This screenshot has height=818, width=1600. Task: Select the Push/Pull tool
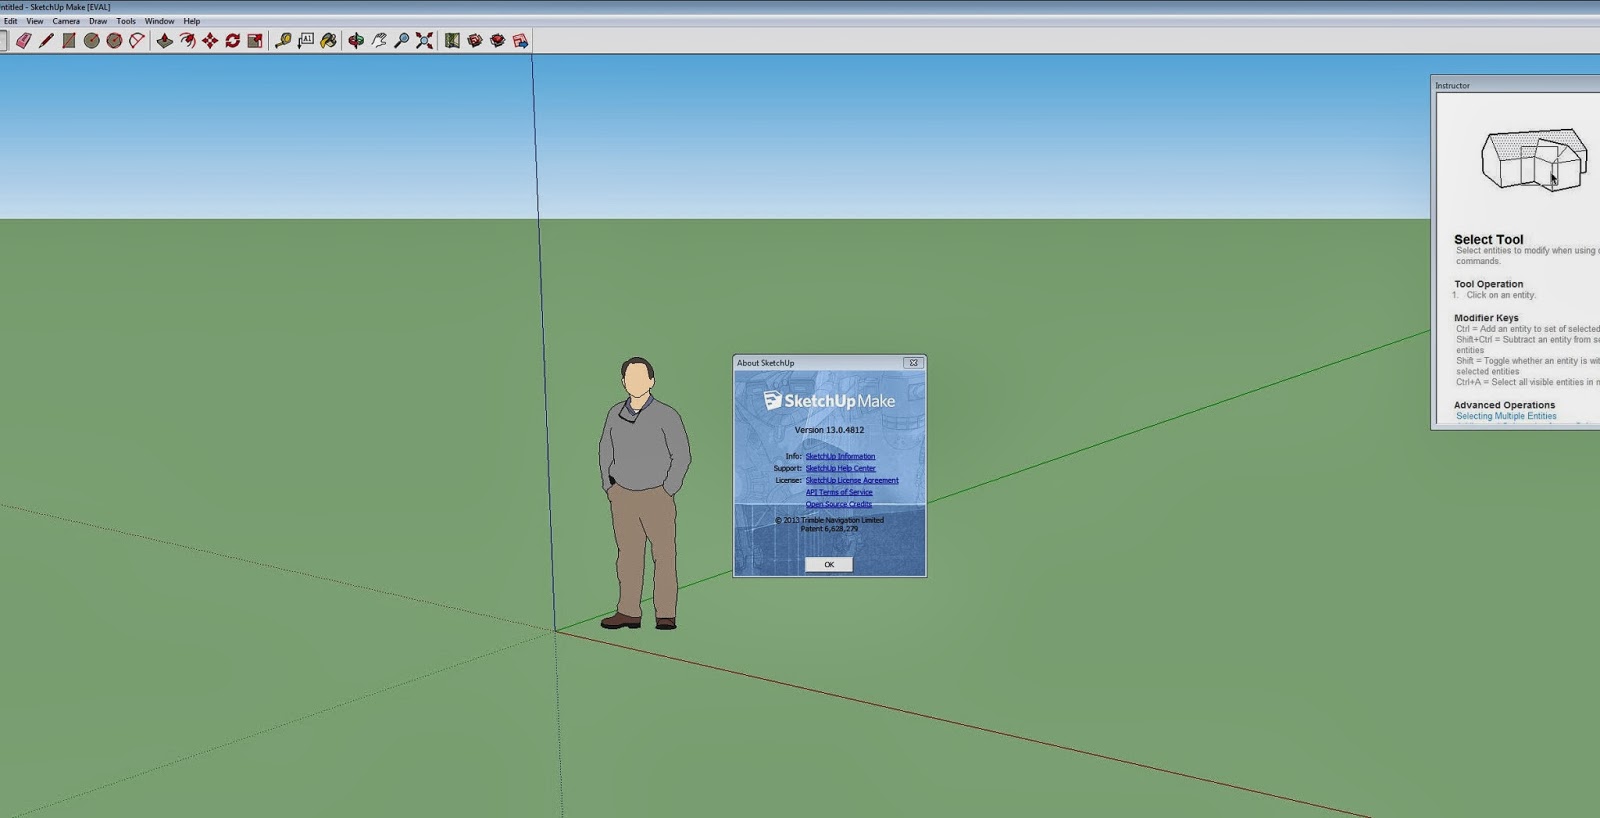click(165, 41)
